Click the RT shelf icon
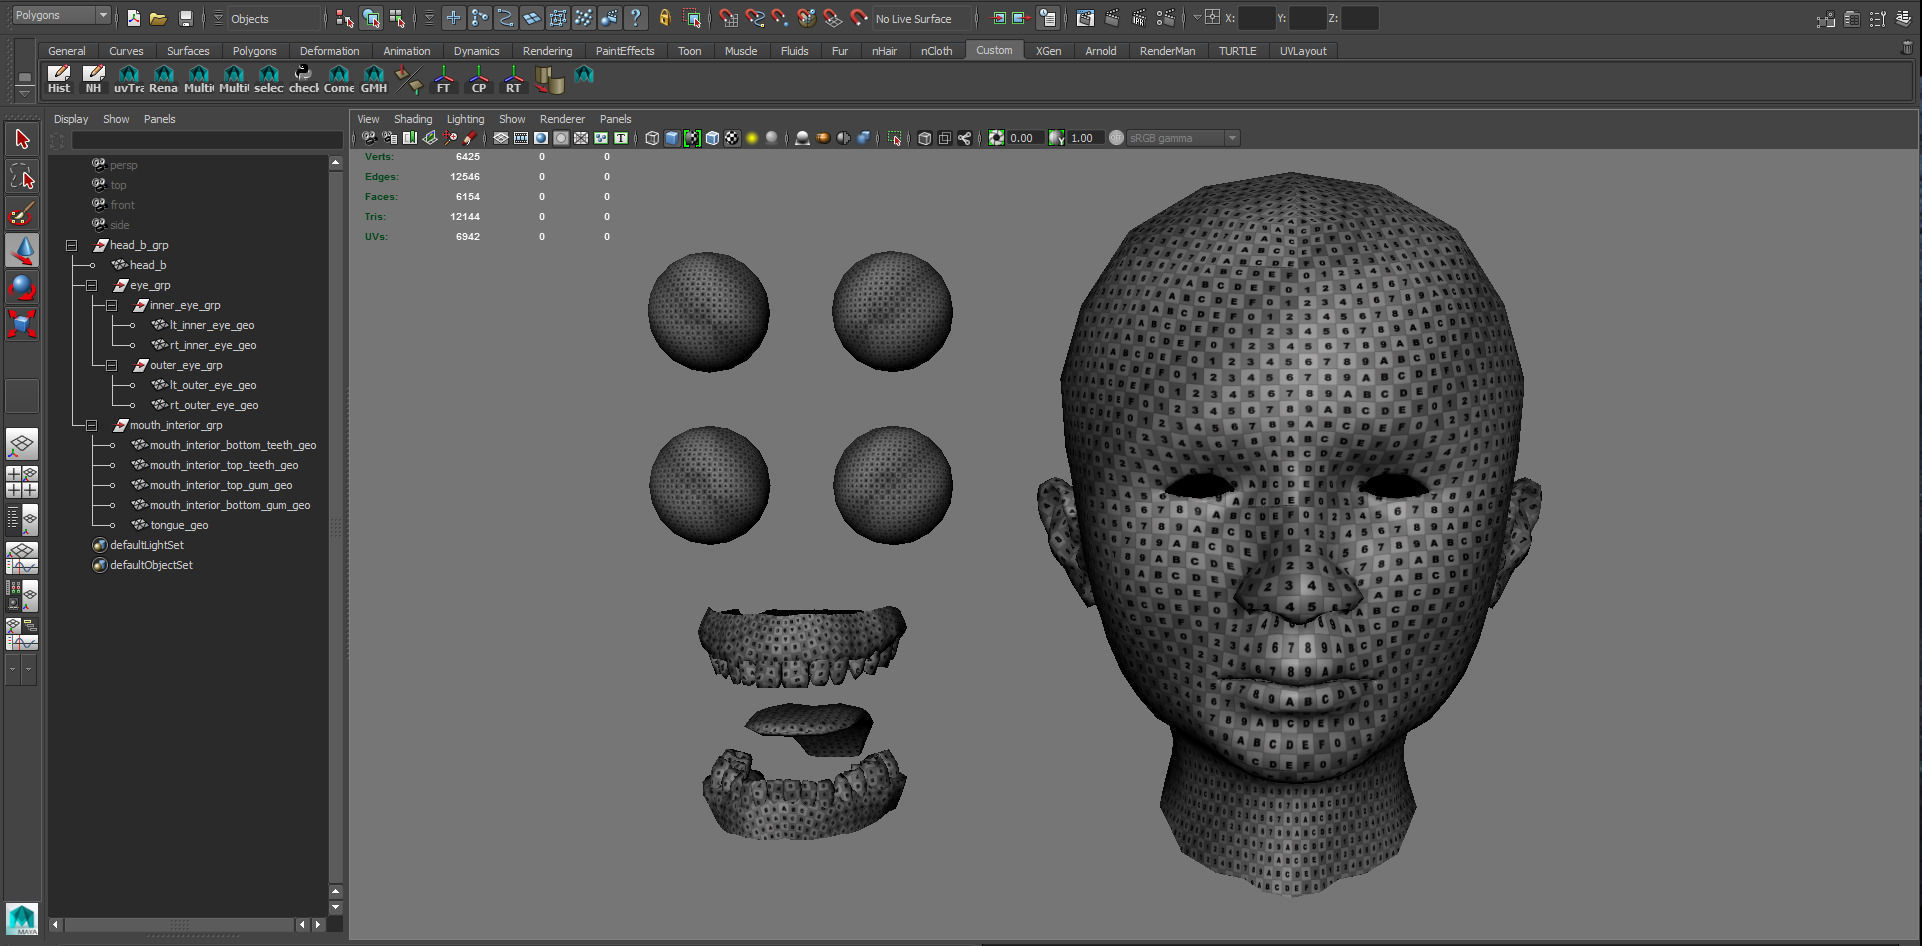The width and height of the screenshot is (1922, 946). [x=513, y=79]
